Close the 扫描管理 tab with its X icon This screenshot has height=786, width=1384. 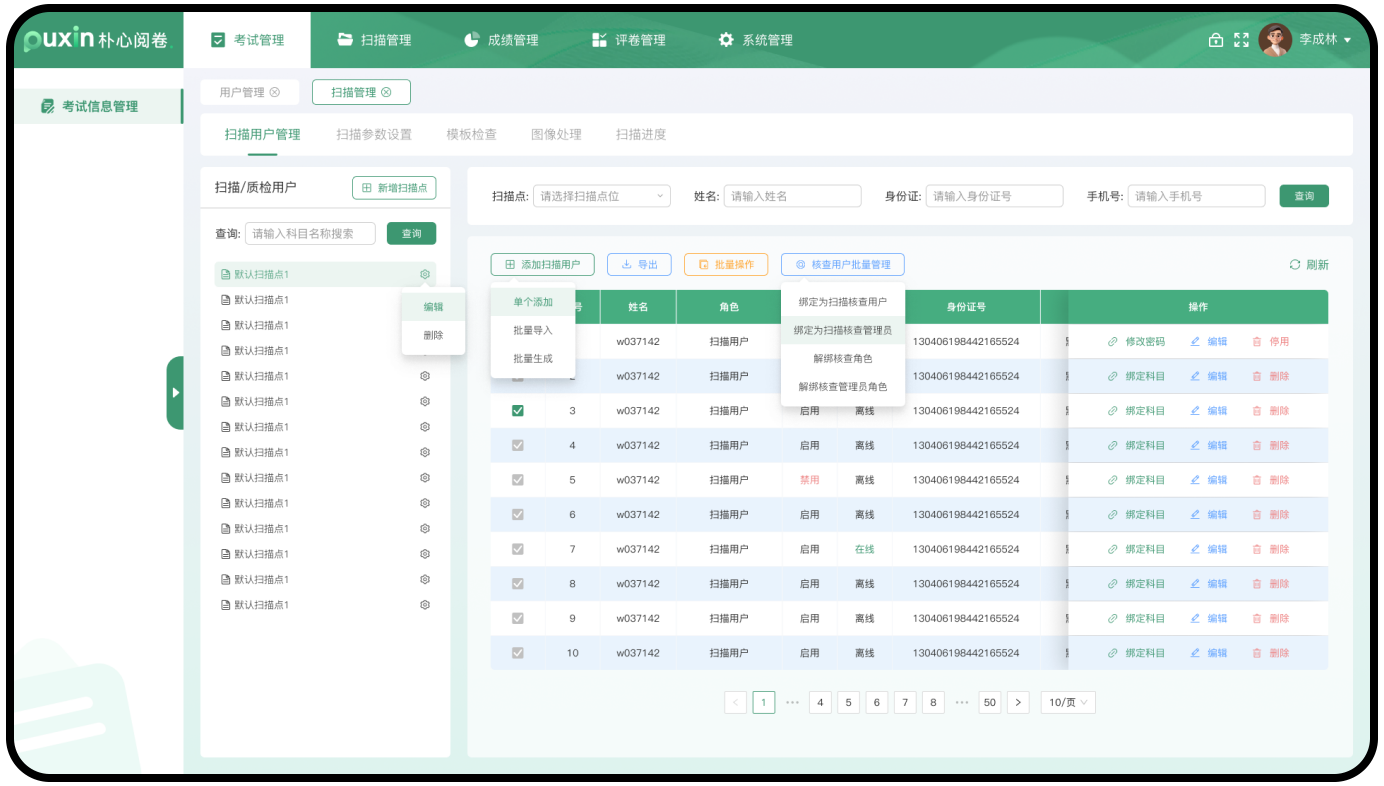point(386,92)
